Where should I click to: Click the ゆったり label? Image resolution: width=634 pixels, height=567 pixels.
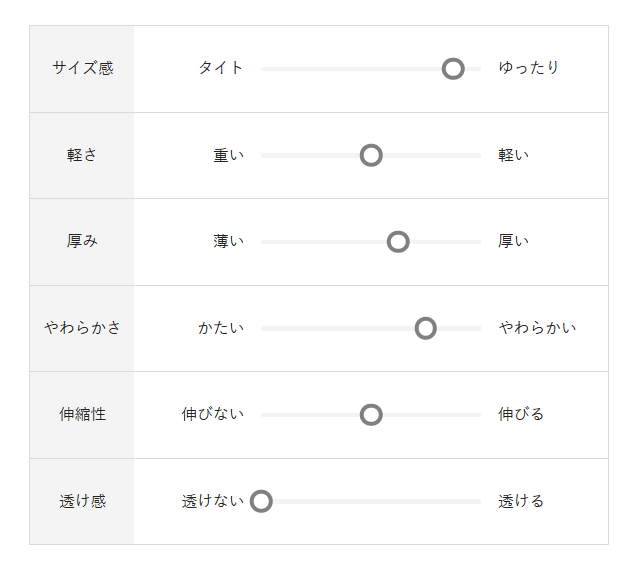(x=529, y=68)
